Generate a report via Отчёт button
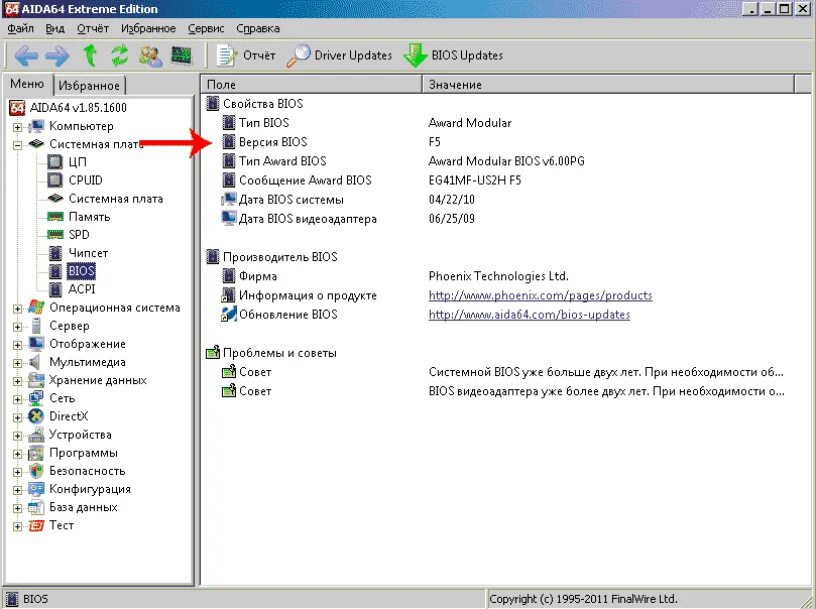Screen dimensions: 816x609 [246, 55]
